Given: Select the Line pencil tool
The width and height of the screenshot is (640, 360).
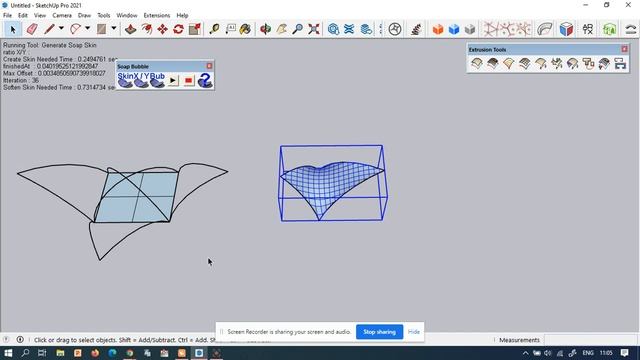Looking at the screenshot, I should 49,29.
